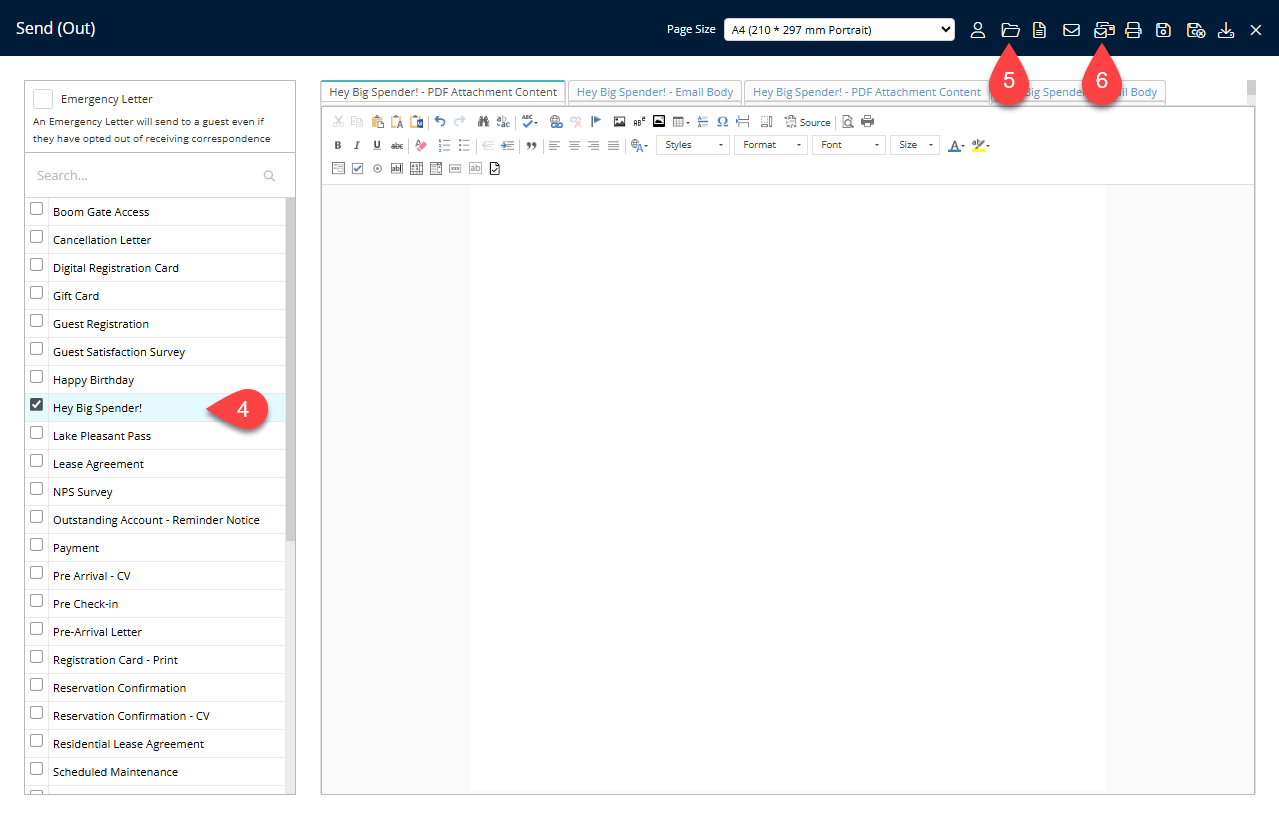
Task: Click the multiple envelopes send icon
Action: (1104, 30)
